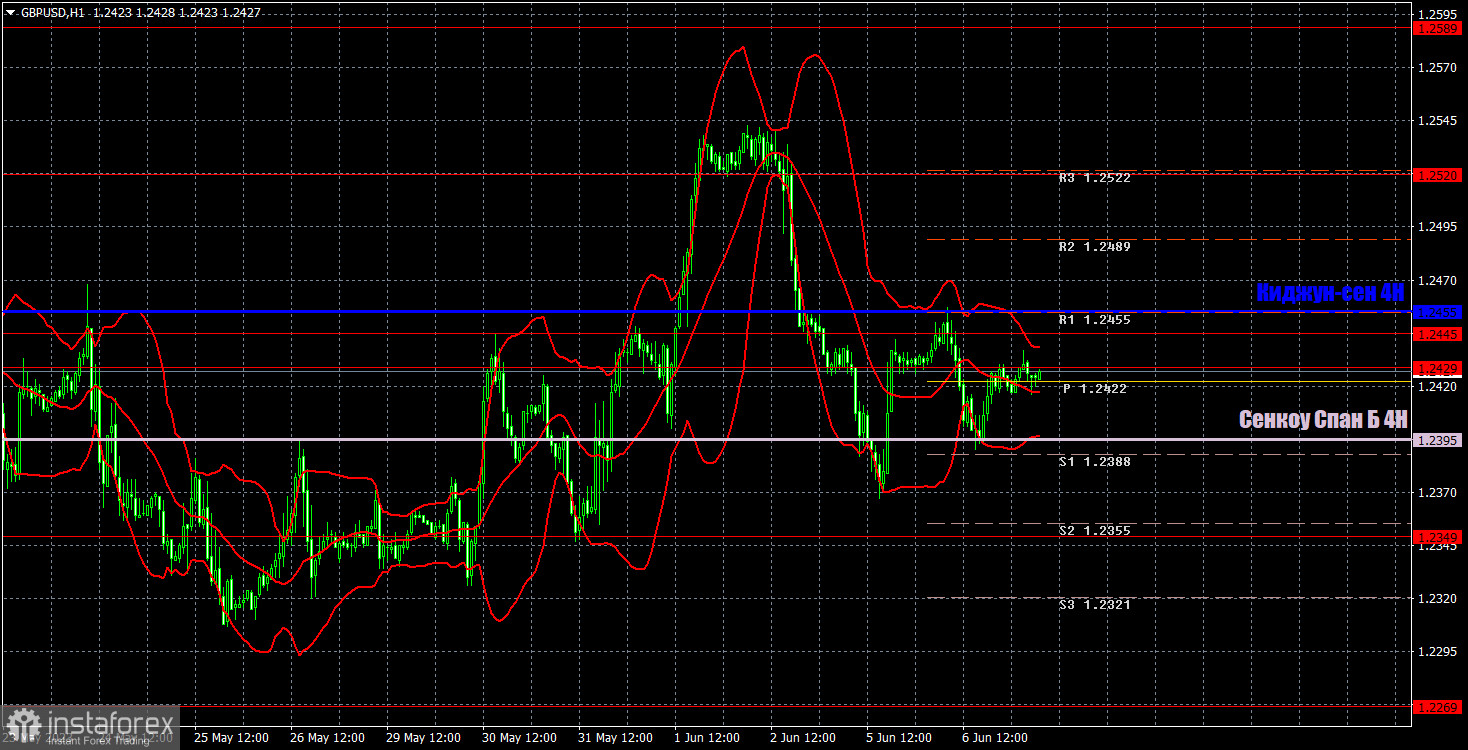The height and width of the screenshot is (750, 1468).
Task: Click the 6 Jun 12:00 time label
Action: 995,738
